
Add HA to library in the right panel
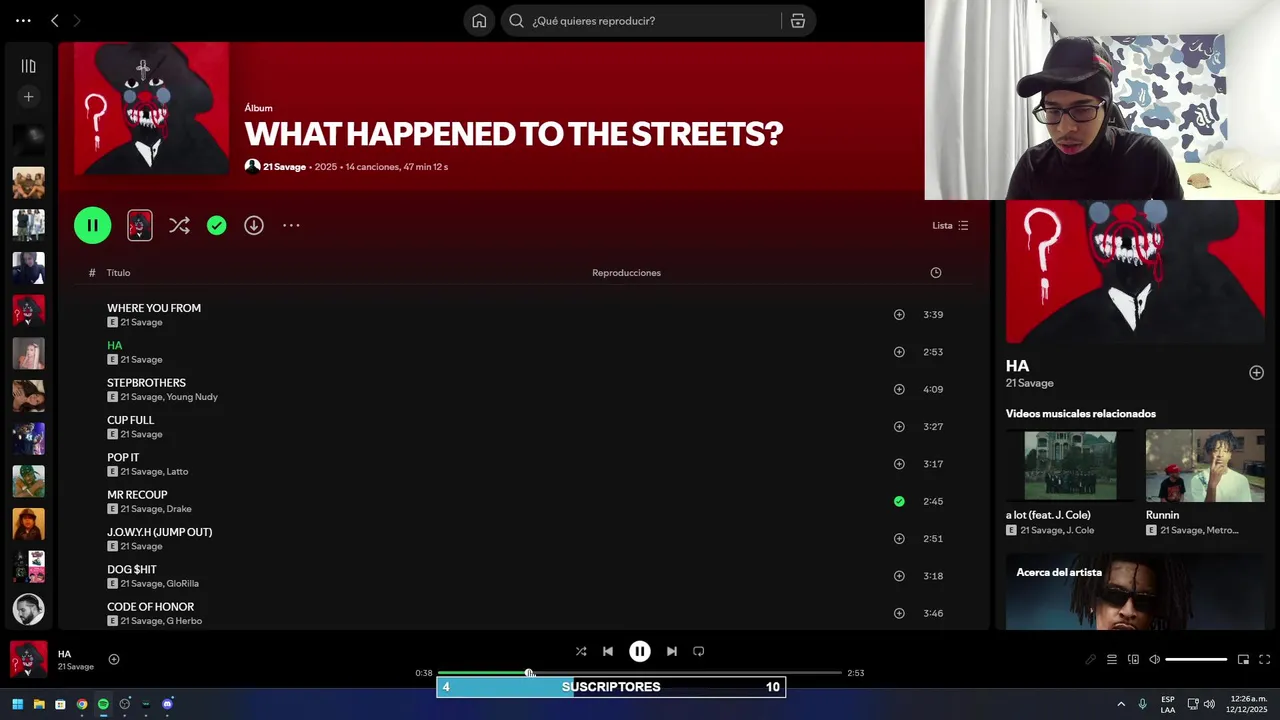[1256, 373]
